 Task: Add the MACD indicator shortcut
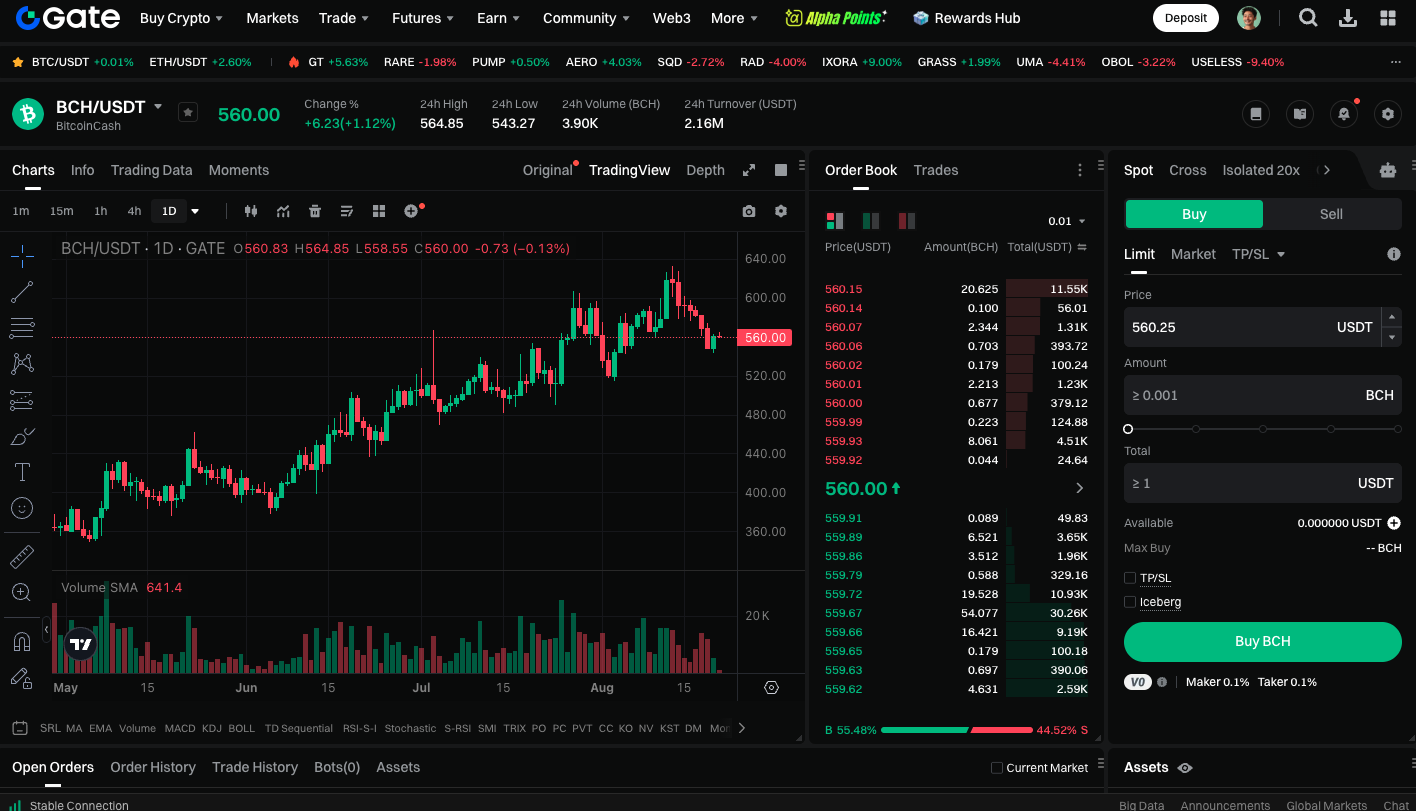(180, 728)
